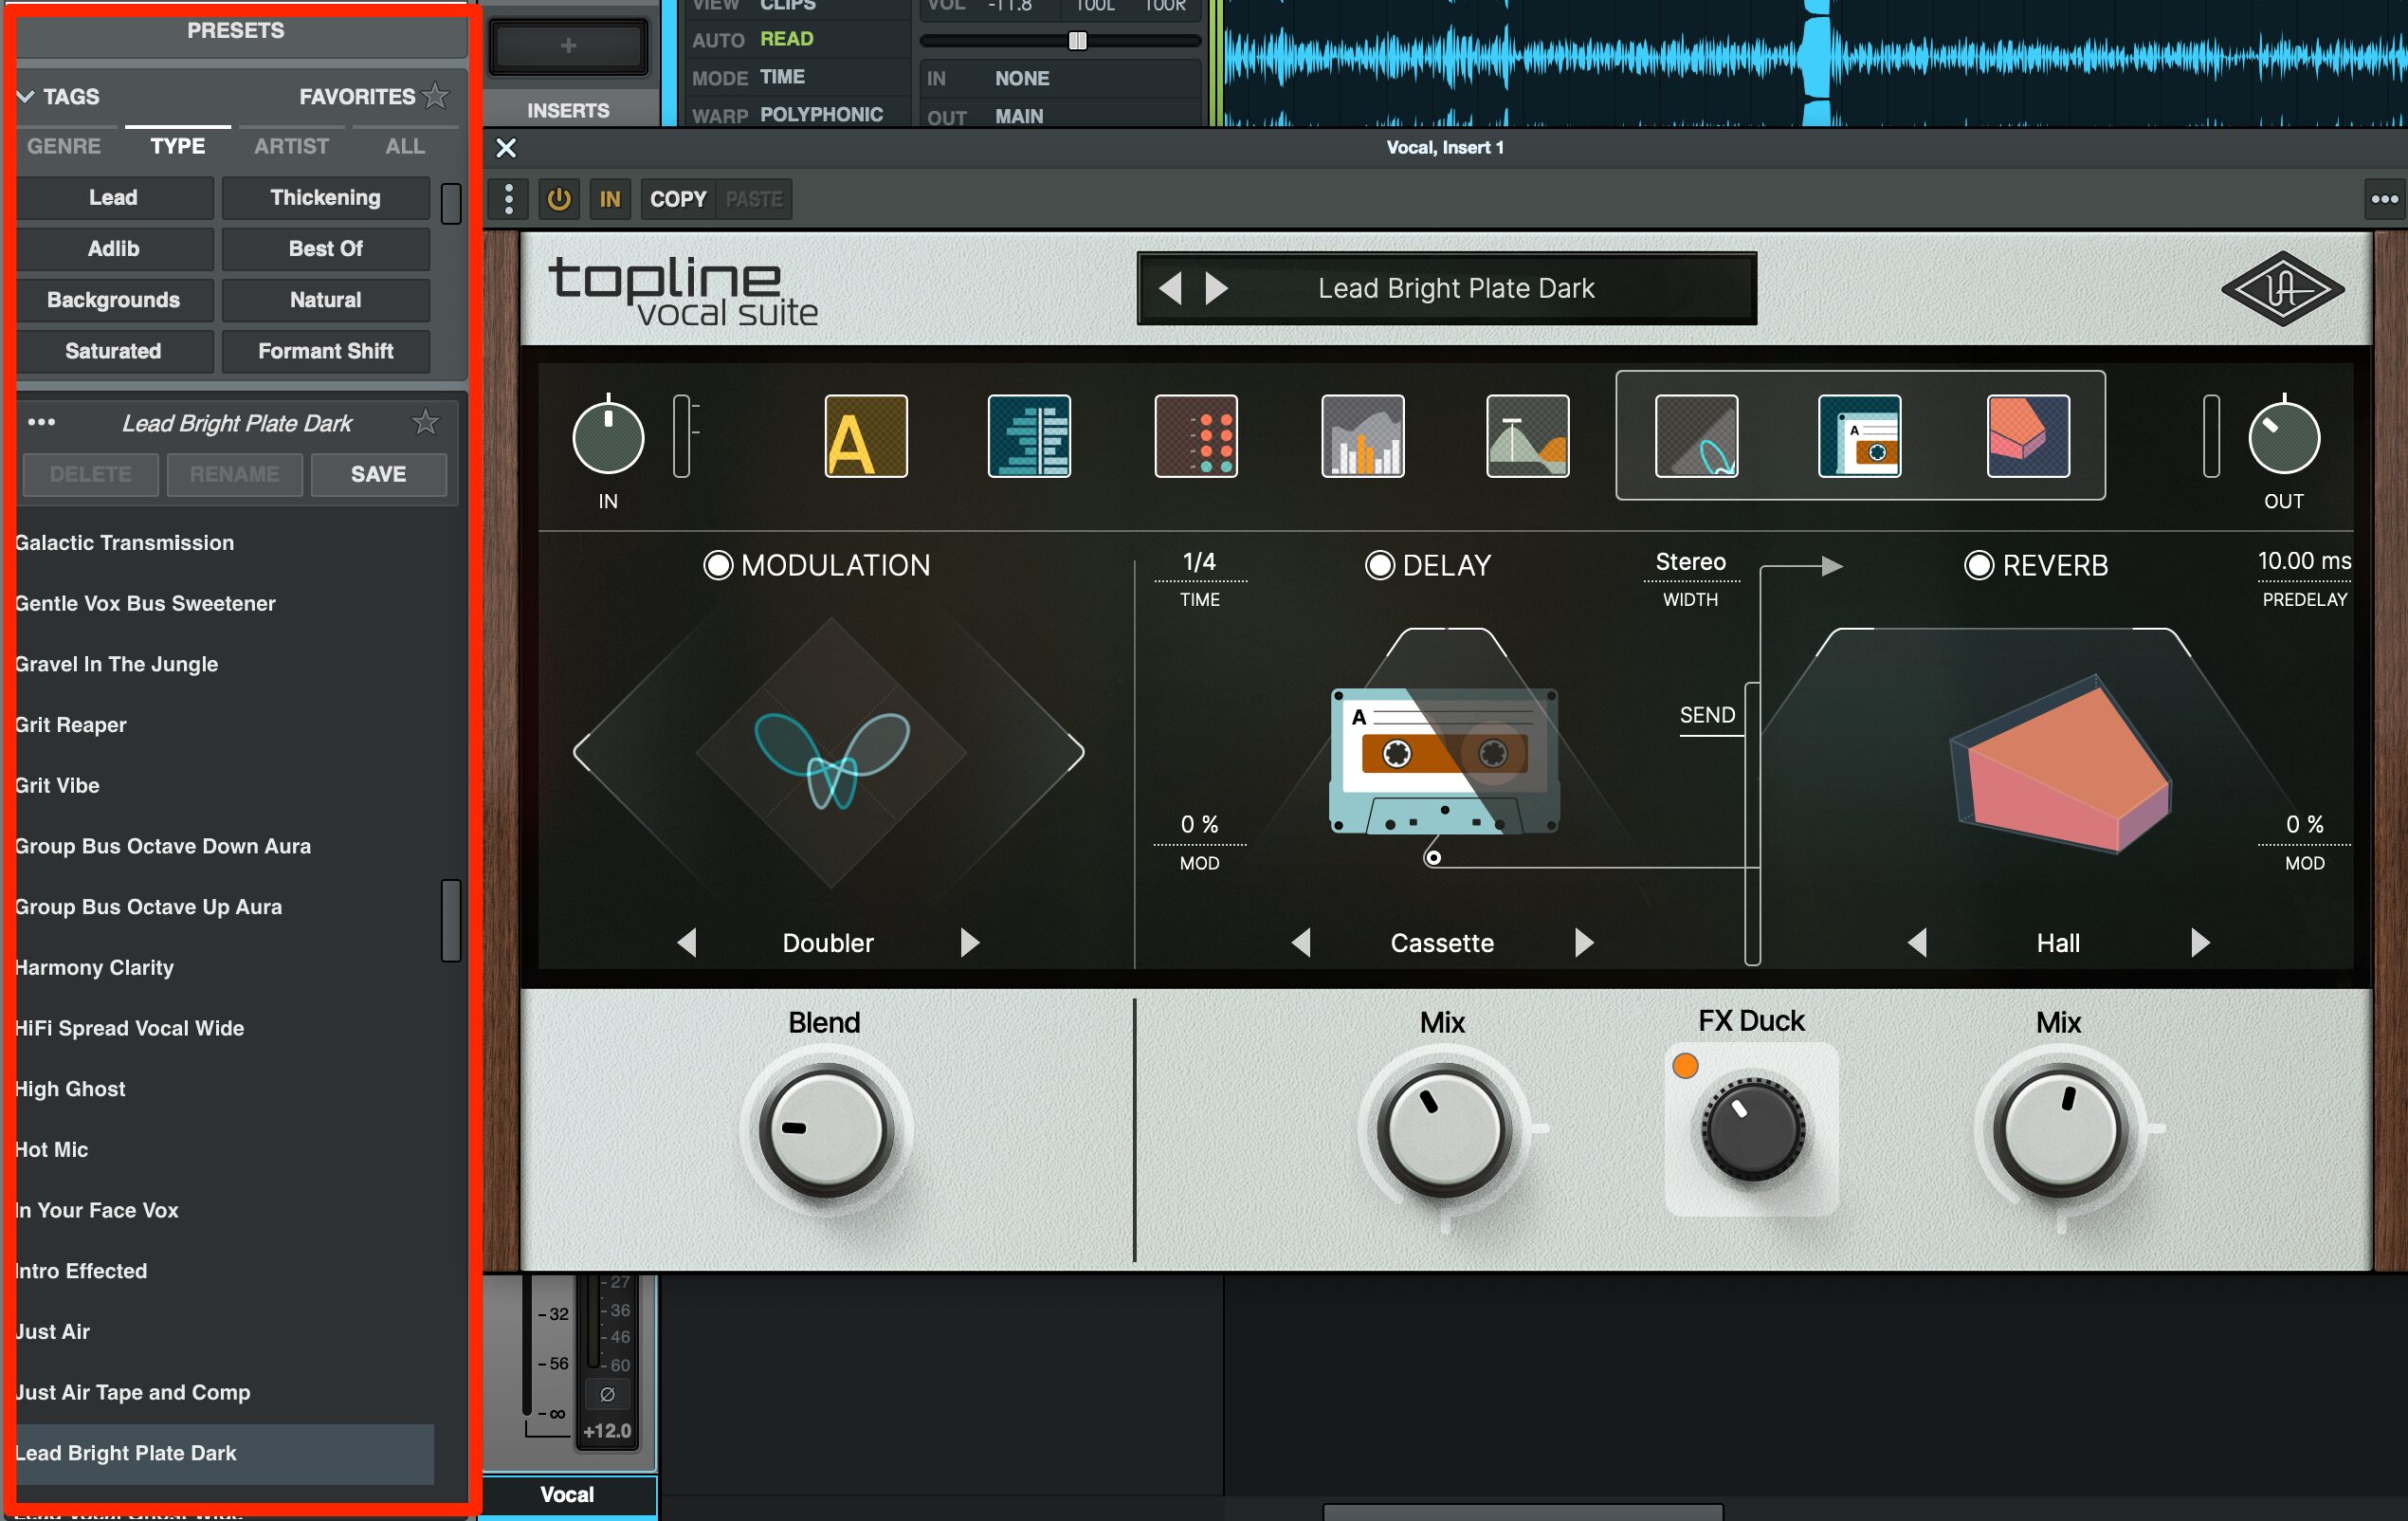This screenshot has width=2408, height=1521.
Task: Select previous reverb type before Hall
Action: [x=1917, y=942]
